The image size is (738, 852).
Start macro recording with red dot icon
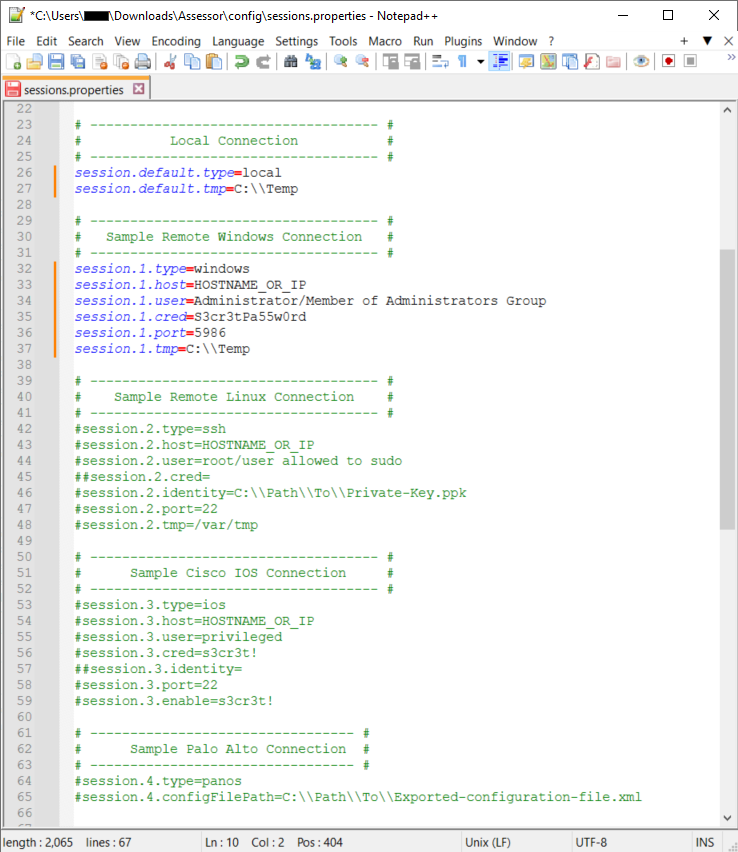(x=668, y=62)
